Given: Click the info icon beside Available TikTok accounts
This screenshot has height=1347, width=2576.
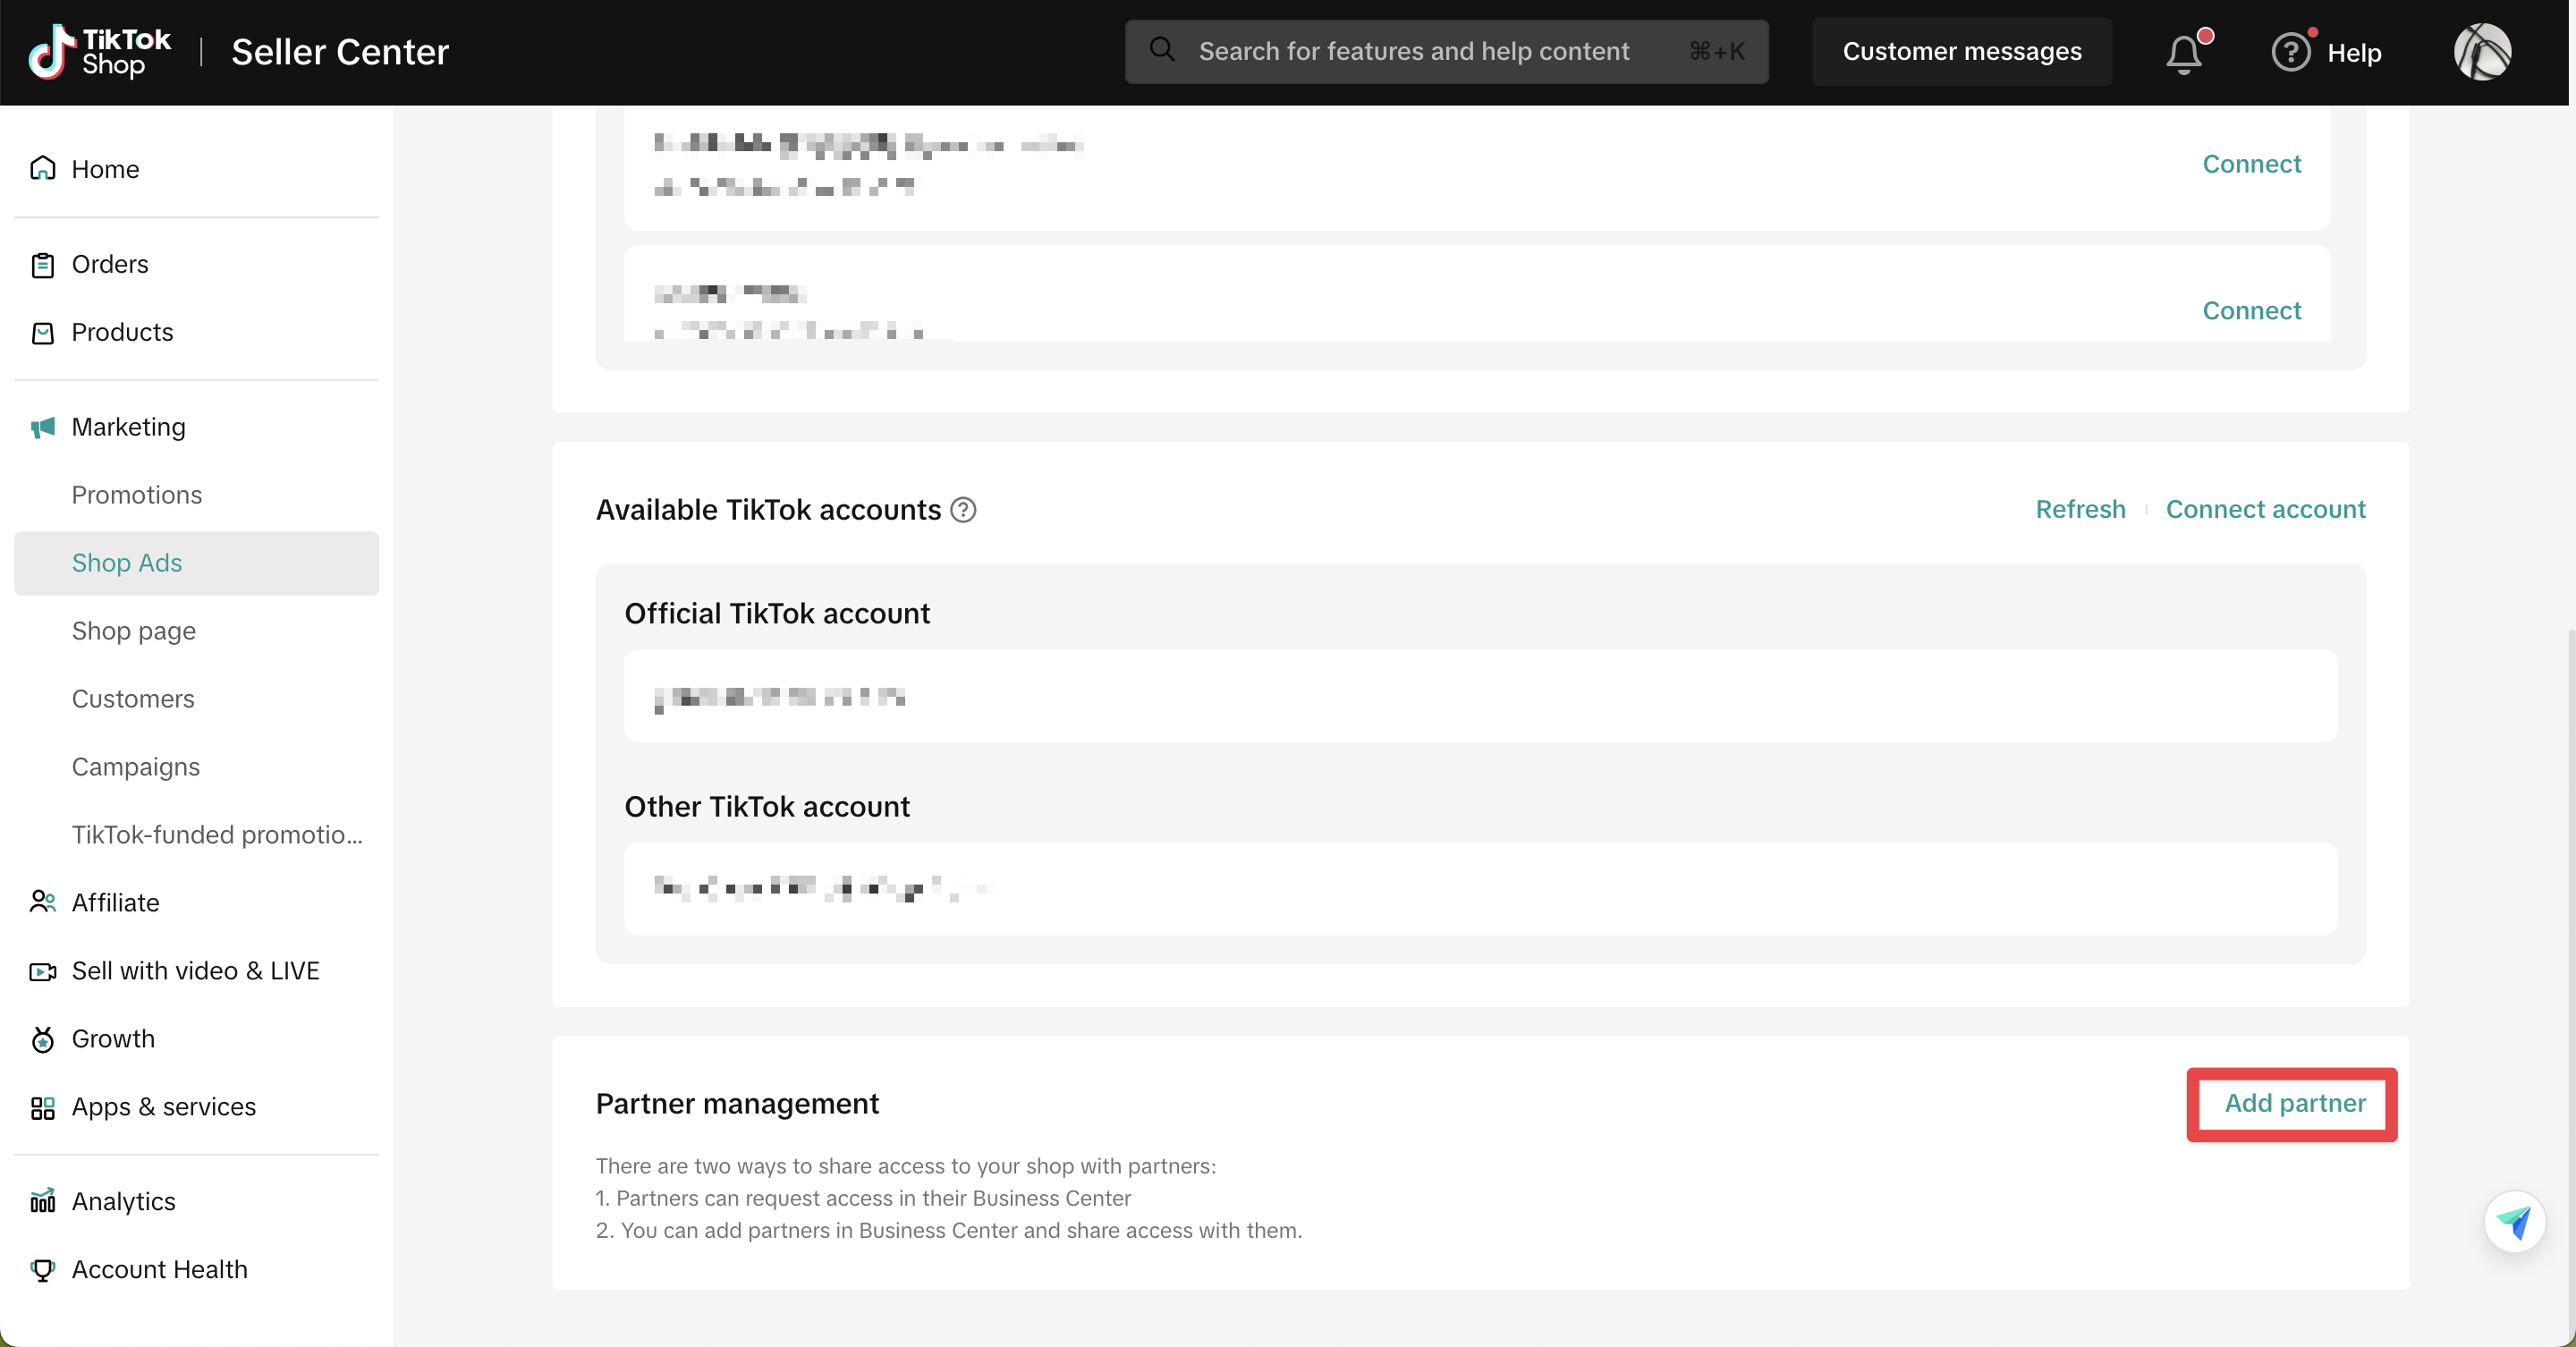Looking at the screenshot, I should pyautogui.click(x=963, y=510).
